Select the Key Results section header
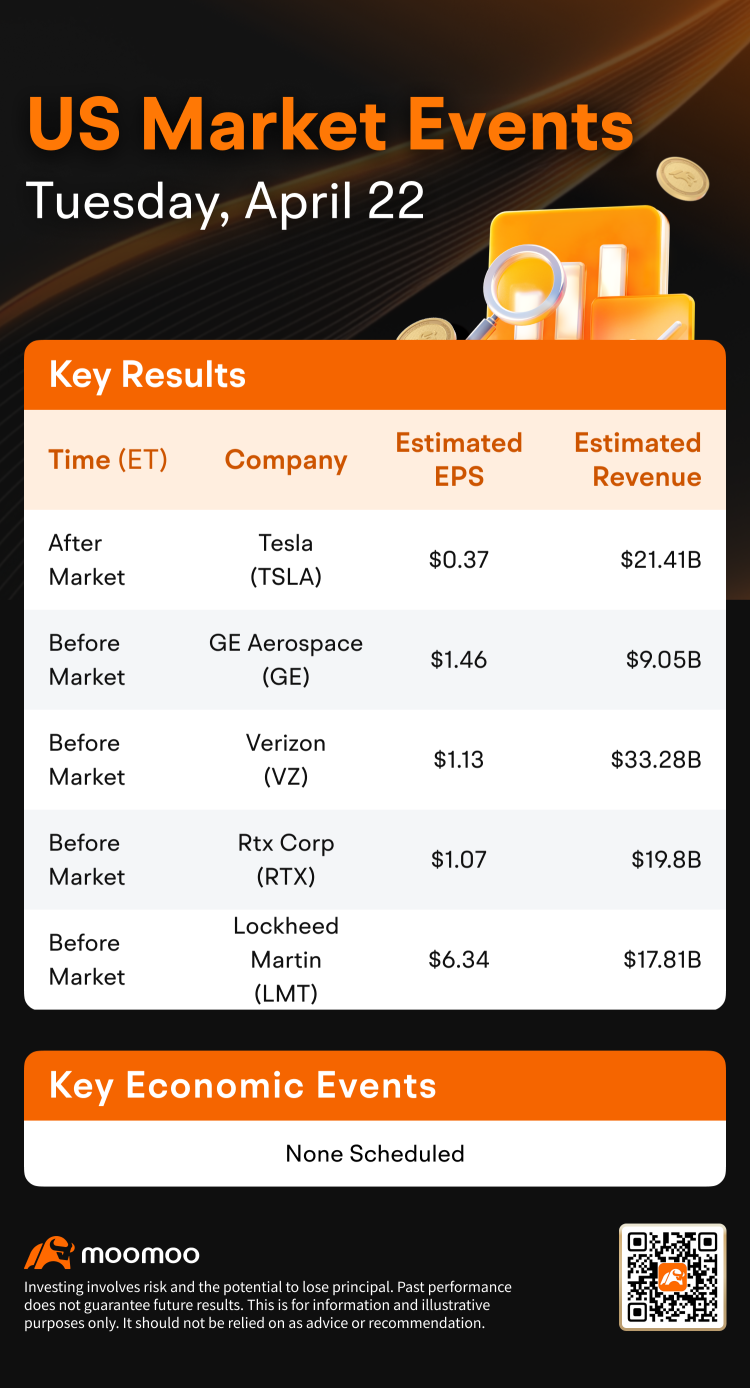 pos(375,375)
